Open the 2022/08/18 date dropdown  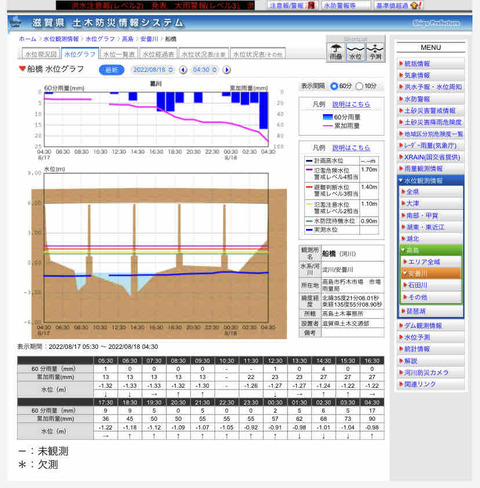(x=153, y=70)
